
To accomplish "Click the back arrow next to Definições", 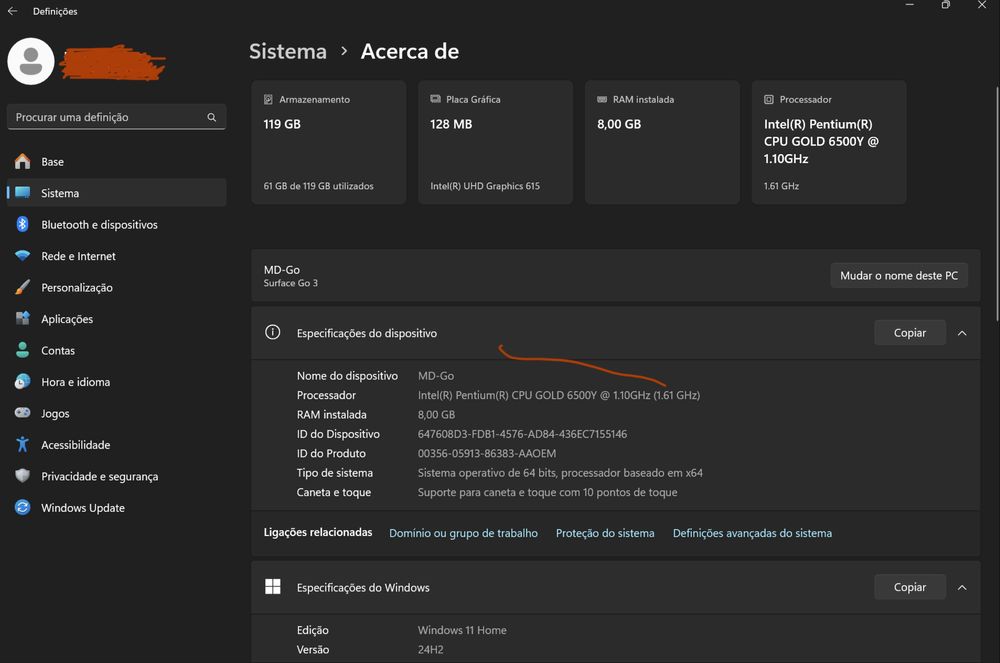I will pos(12,11).
